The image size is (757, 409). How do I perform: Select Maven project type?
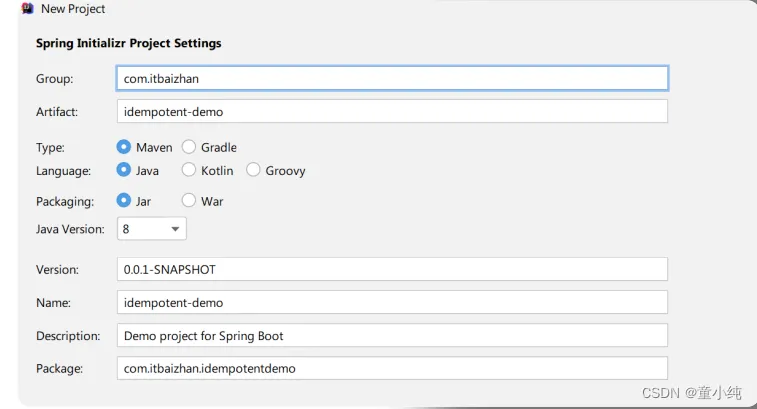click(x=125, y=147)
